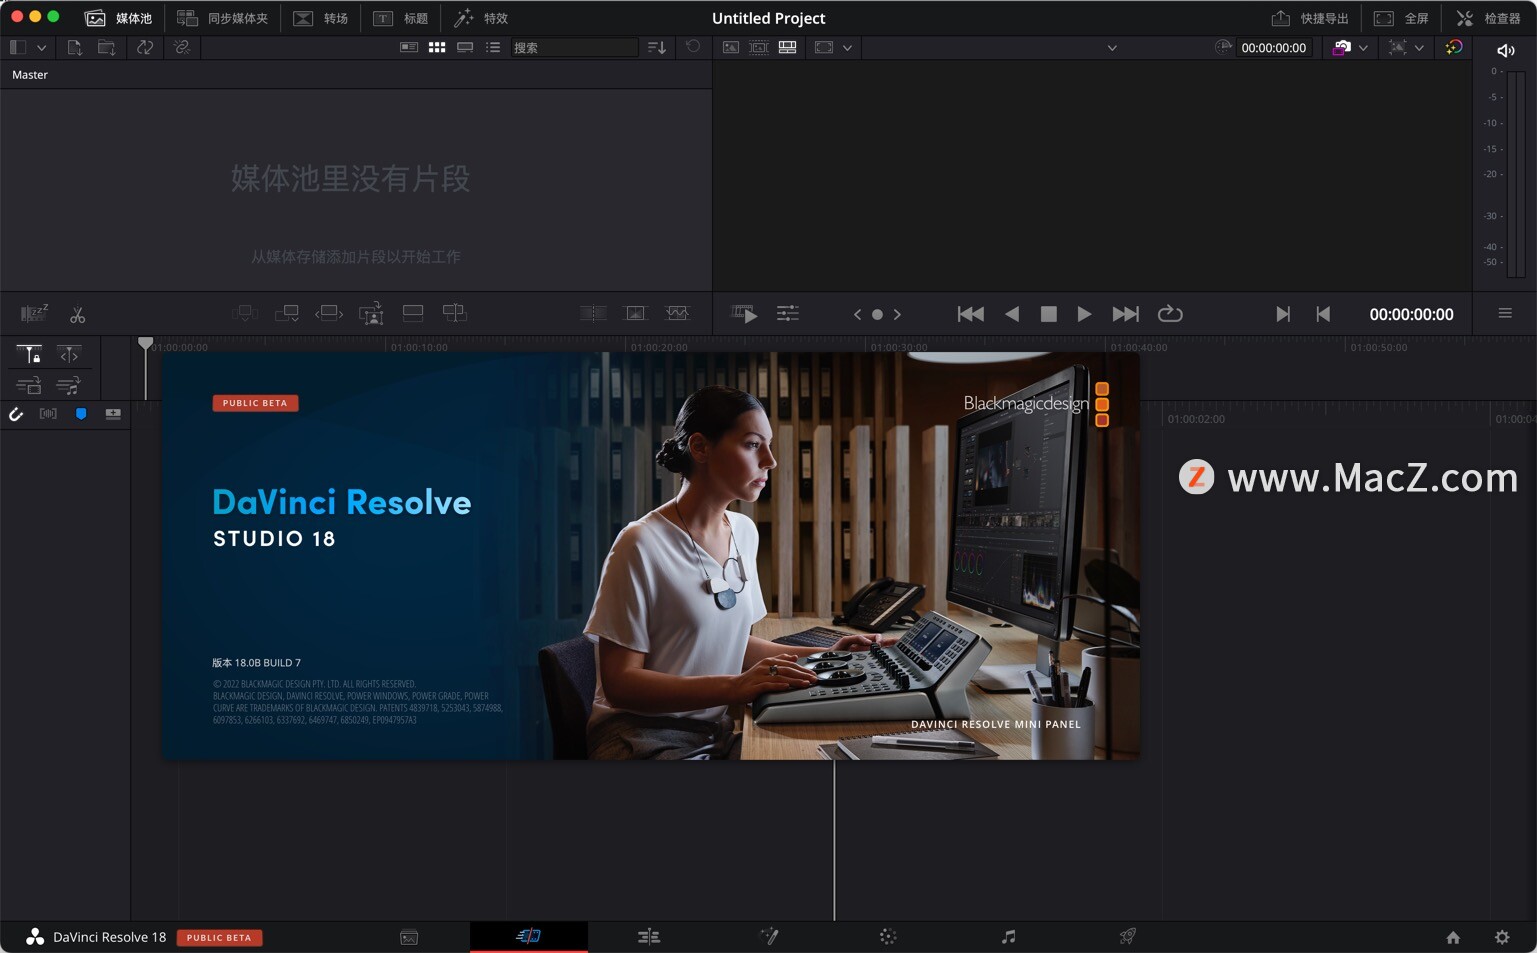Open the project manager home icon
The height and width of the screenshot is (953, 1537).
coord(1453,937)
